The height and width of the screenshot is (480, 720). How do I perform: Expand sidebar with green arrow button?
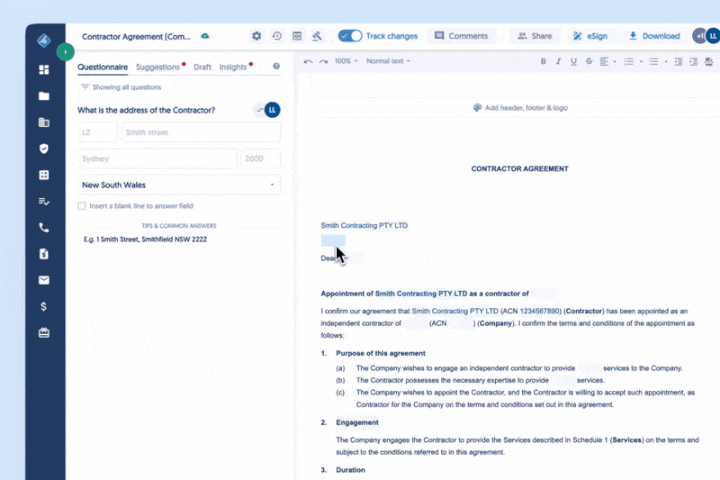pos(65,52)
